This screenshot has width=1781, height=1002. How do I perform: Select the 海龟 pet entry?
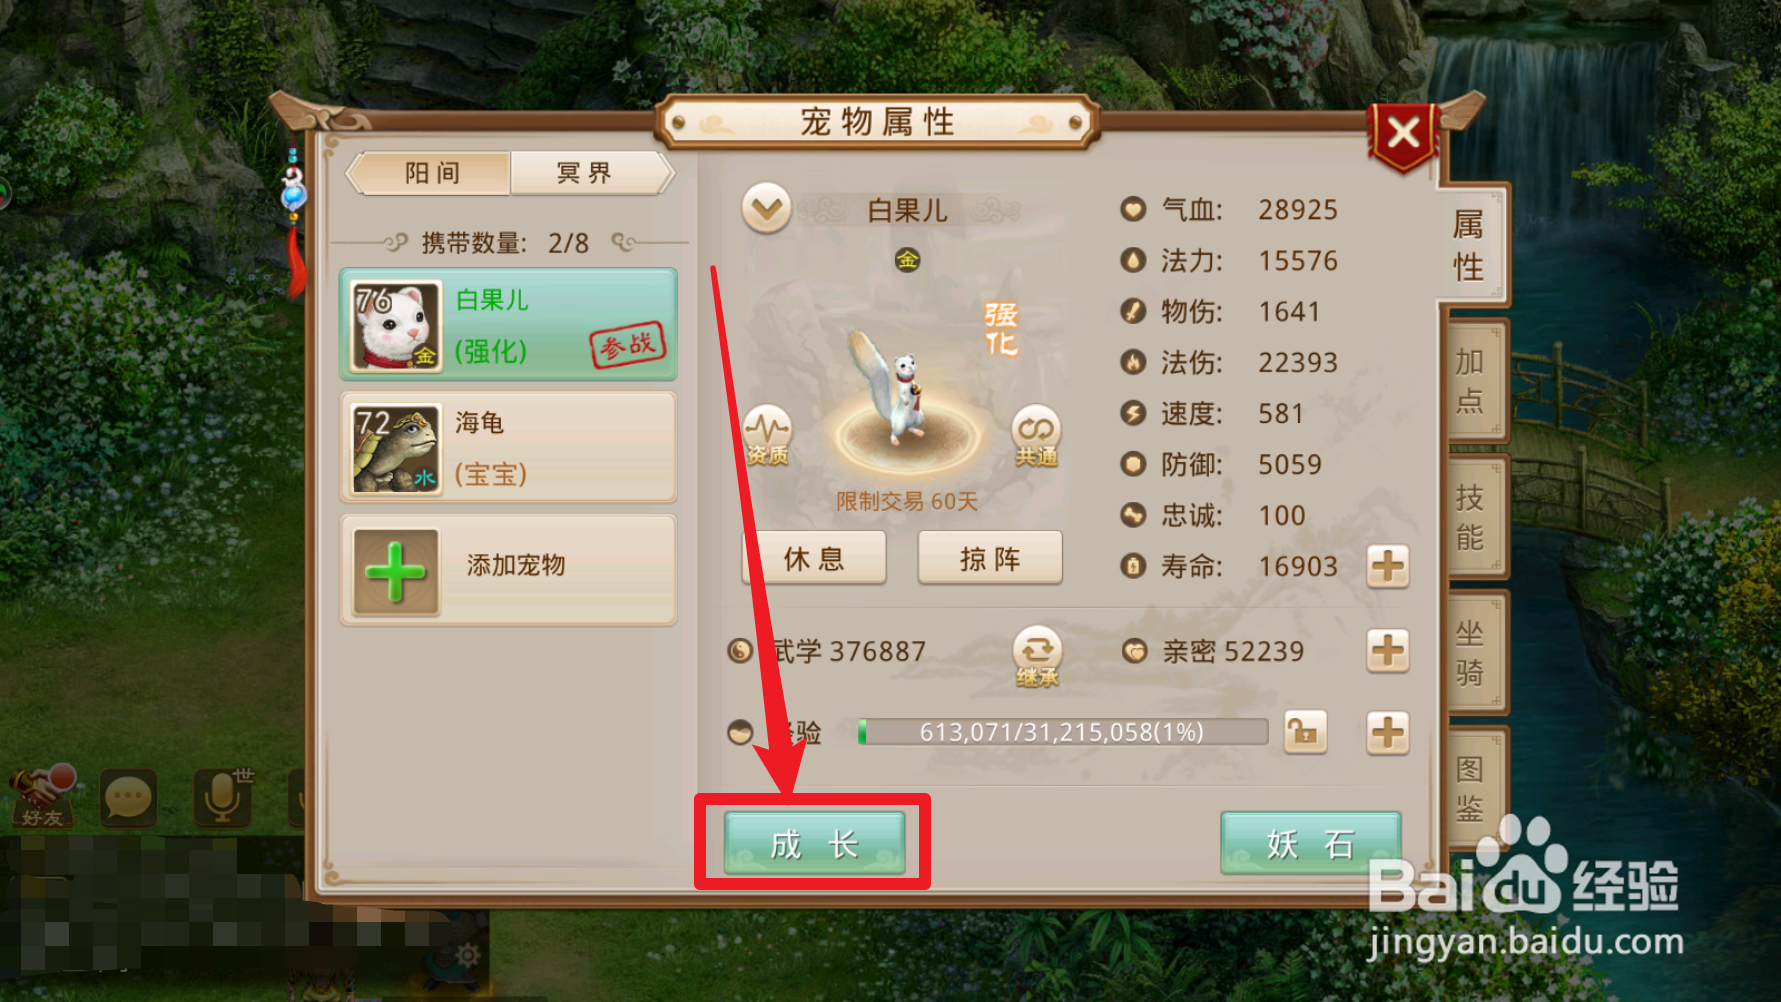[x=509, y=448]
